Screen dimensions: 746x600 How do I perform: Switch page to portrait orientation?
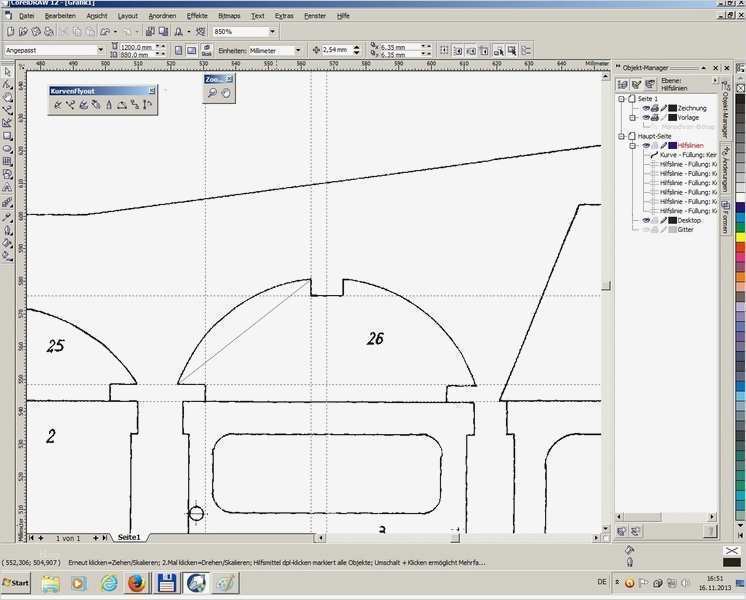click(x=178, y=50)
